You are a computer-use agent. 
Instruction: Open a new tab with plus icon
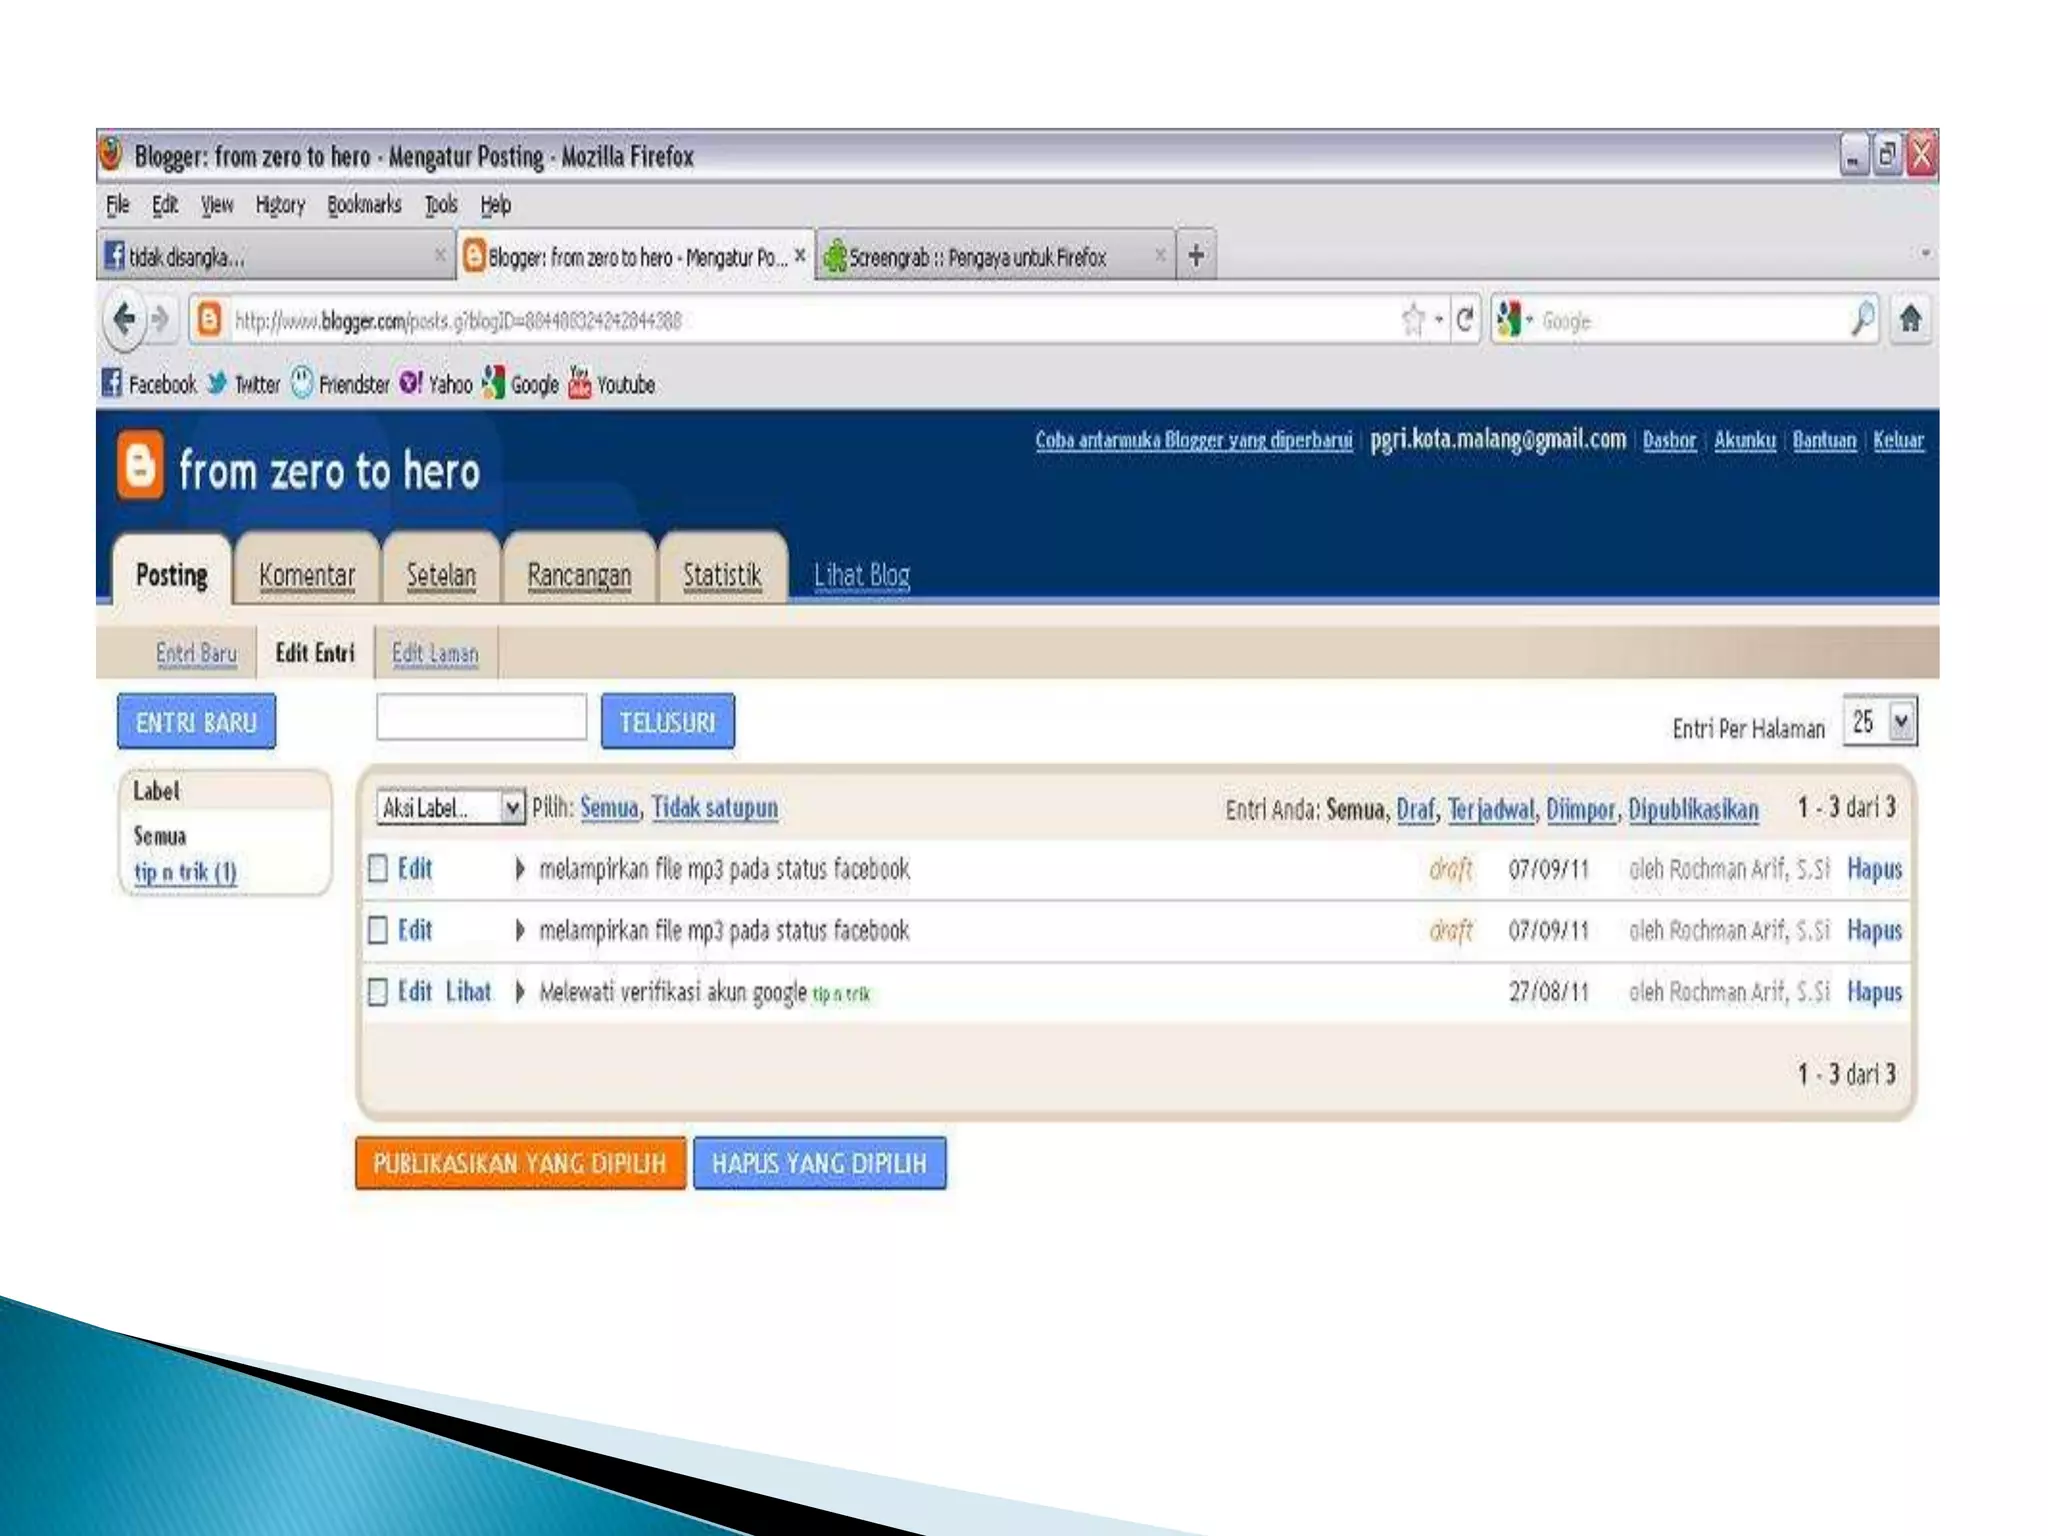pos(1196,256)
